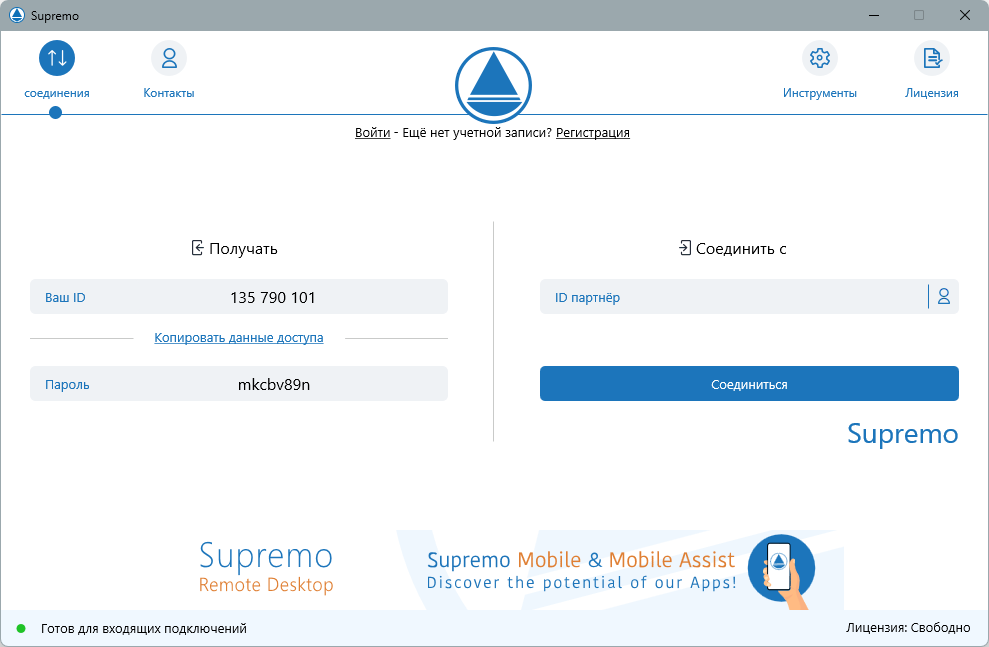Click the Соединить с heading
Image resolution: width=989 pixels, height=647 pixels.
(x=740, y=248)
